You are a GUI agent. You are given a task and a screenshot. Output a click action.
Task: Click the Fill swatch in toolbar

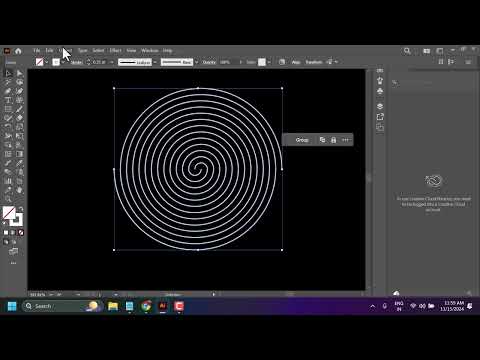[9, 213]
